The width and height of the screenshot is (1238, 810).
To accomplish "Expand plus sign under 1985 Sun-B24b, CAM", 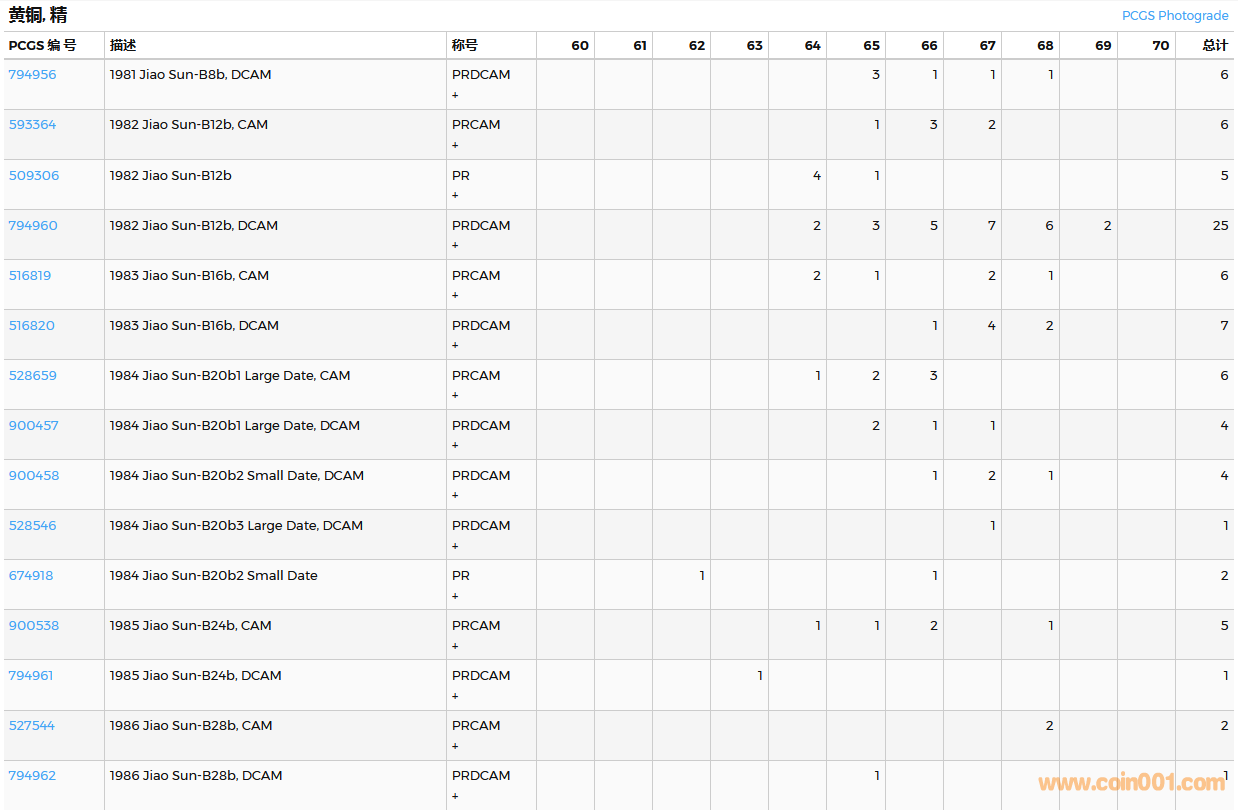I will pos(455,646).
